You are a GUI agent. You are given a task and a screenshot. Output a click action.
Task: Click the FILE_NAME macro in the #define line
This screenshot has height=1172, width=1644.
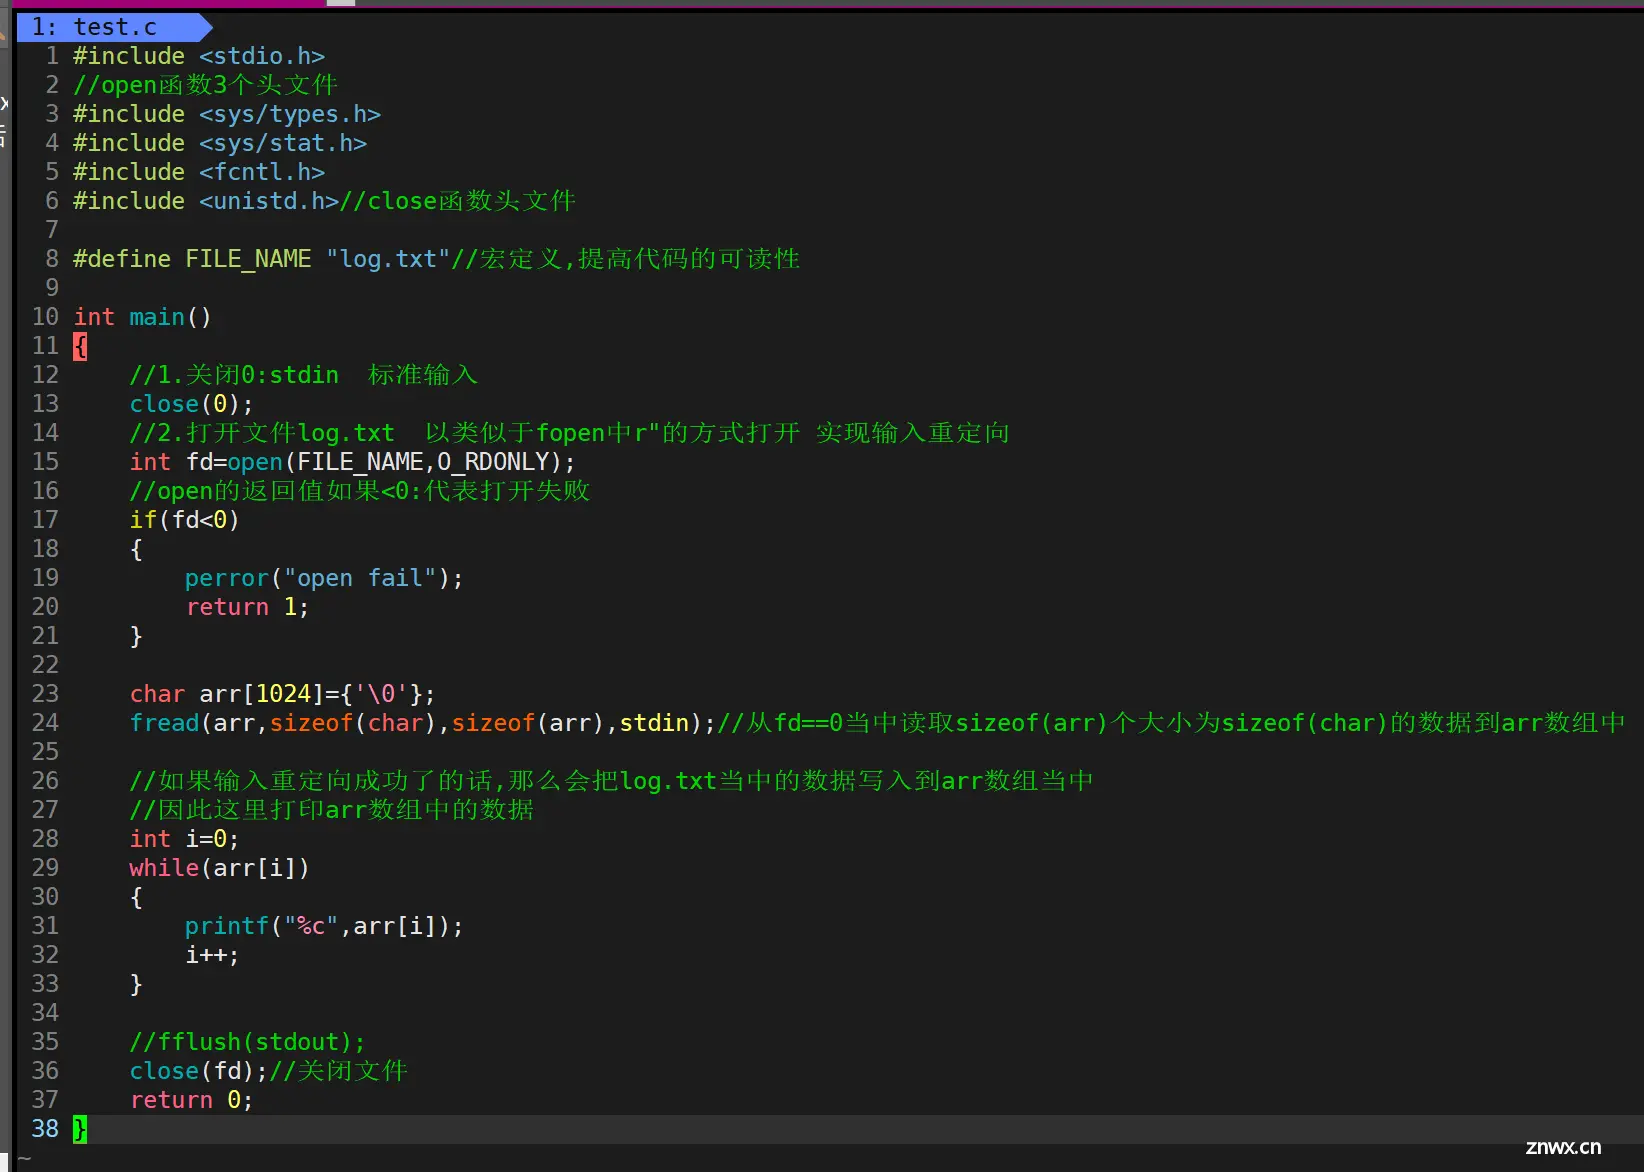(248, 259)
